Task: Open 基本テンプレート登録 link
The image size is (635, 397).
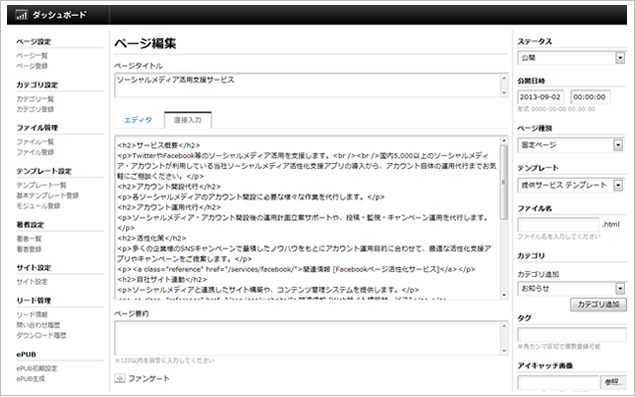Action: click(x=47, y=195)
